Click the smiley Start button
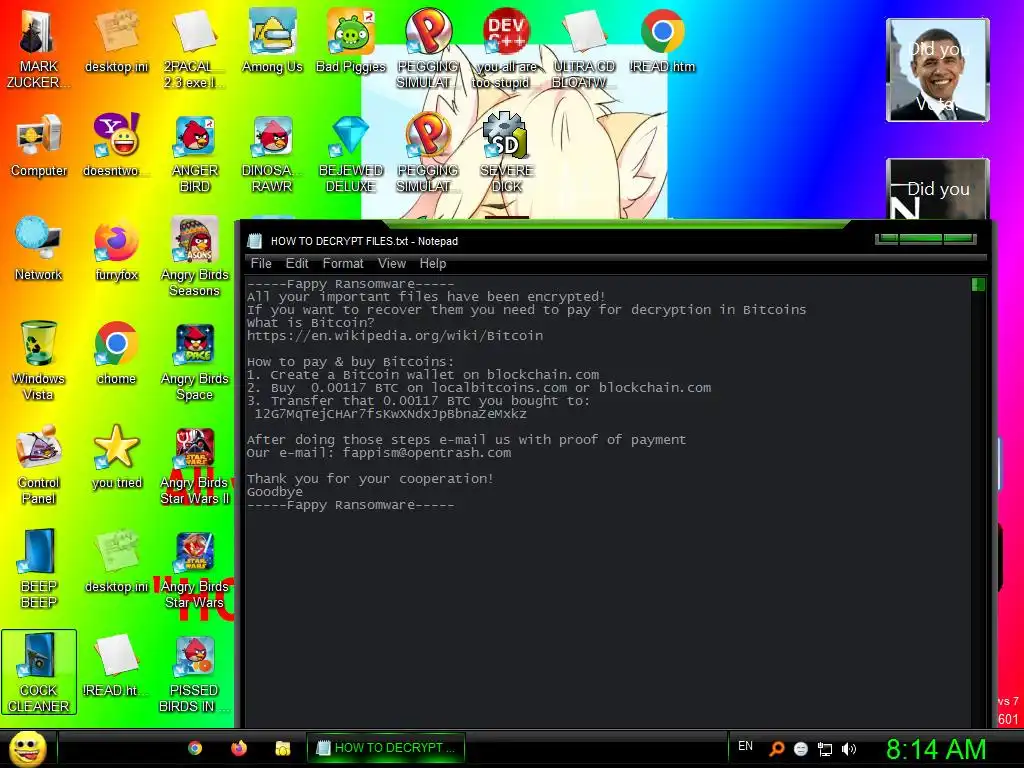The height and width of the screenshot is (768, 1024). pos(28,748)
